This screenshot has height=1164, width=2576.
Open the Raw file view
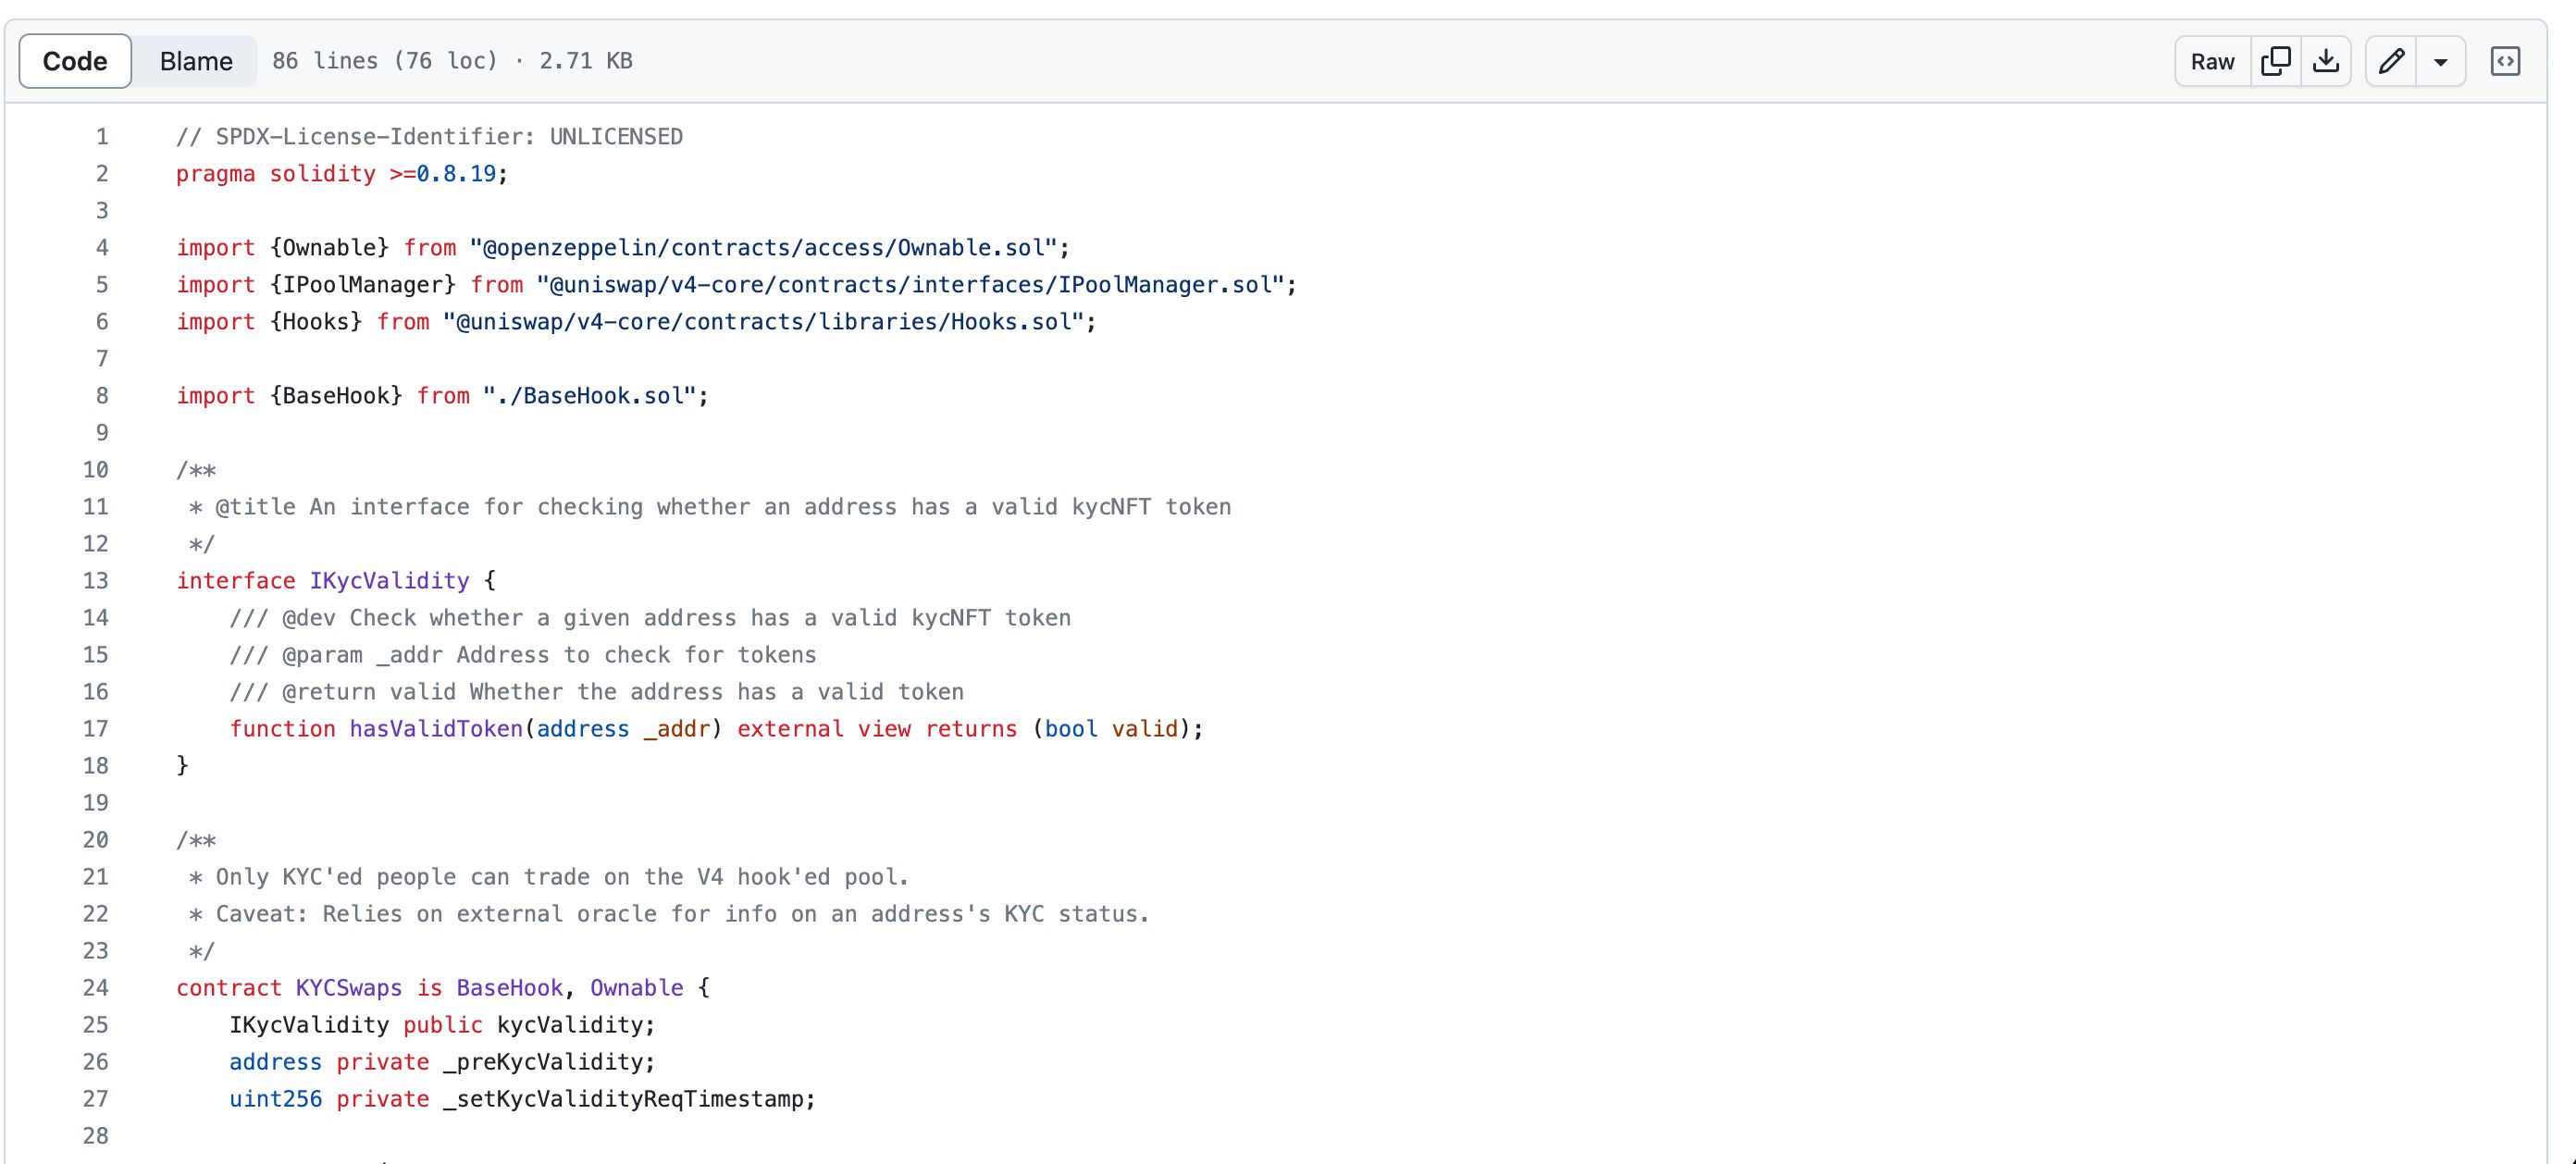(2212, 61)
